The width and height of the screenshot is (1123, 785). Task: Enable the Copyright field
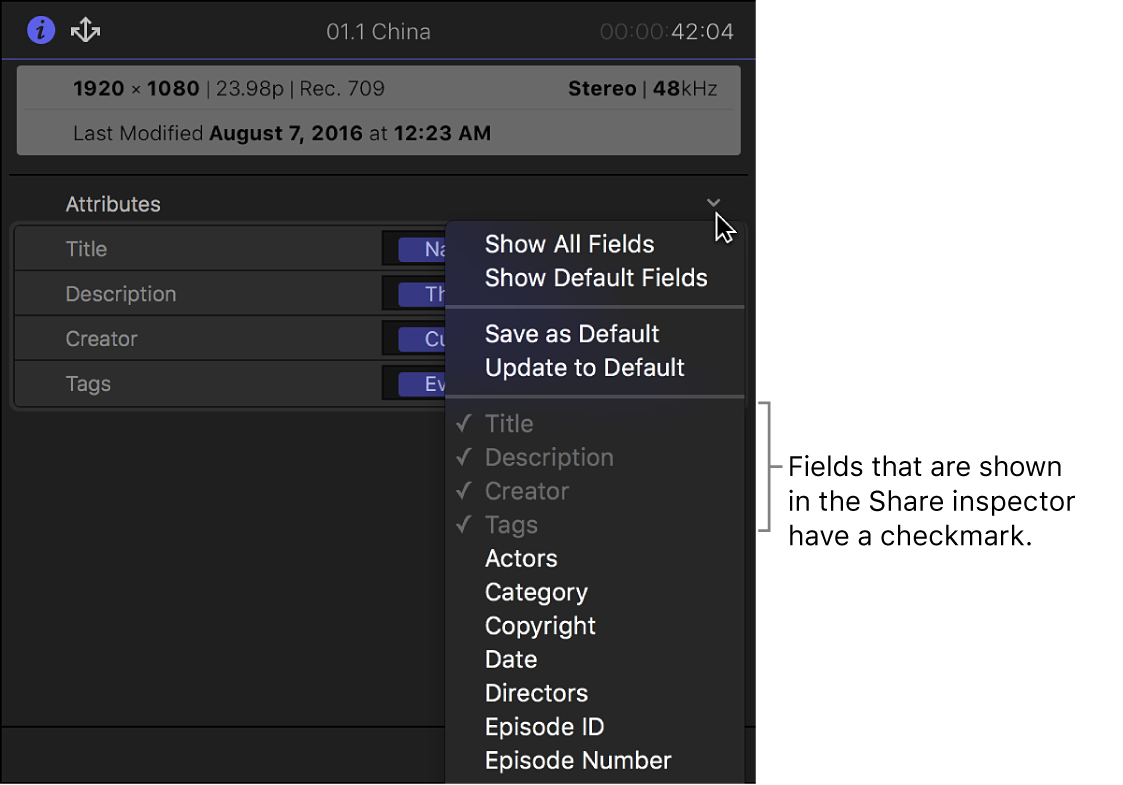540,625
